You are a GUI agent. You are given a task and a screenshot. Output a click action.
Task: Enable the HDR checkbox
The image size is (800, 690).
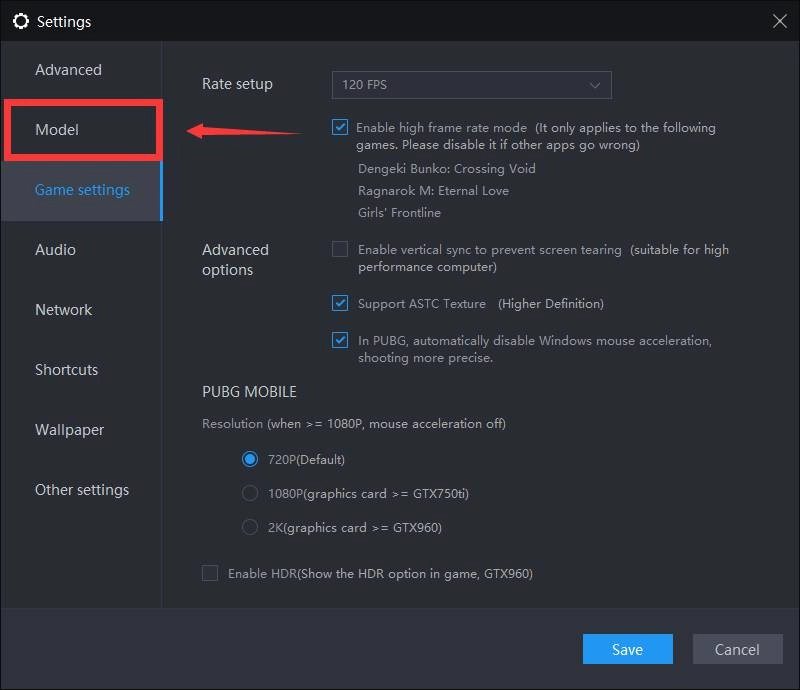coord(210,573)
